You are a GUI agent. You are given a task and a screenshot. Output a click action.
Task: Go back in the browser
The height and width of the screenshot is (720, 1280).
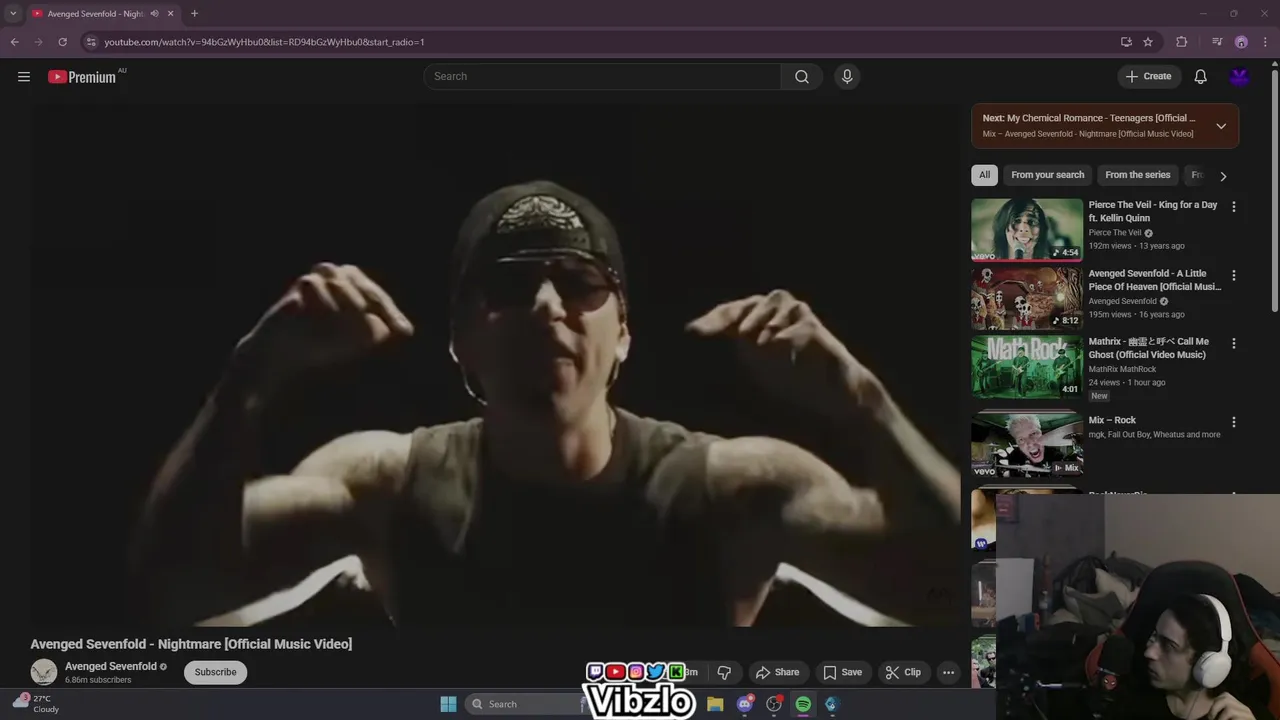click(x=15, y=42)
